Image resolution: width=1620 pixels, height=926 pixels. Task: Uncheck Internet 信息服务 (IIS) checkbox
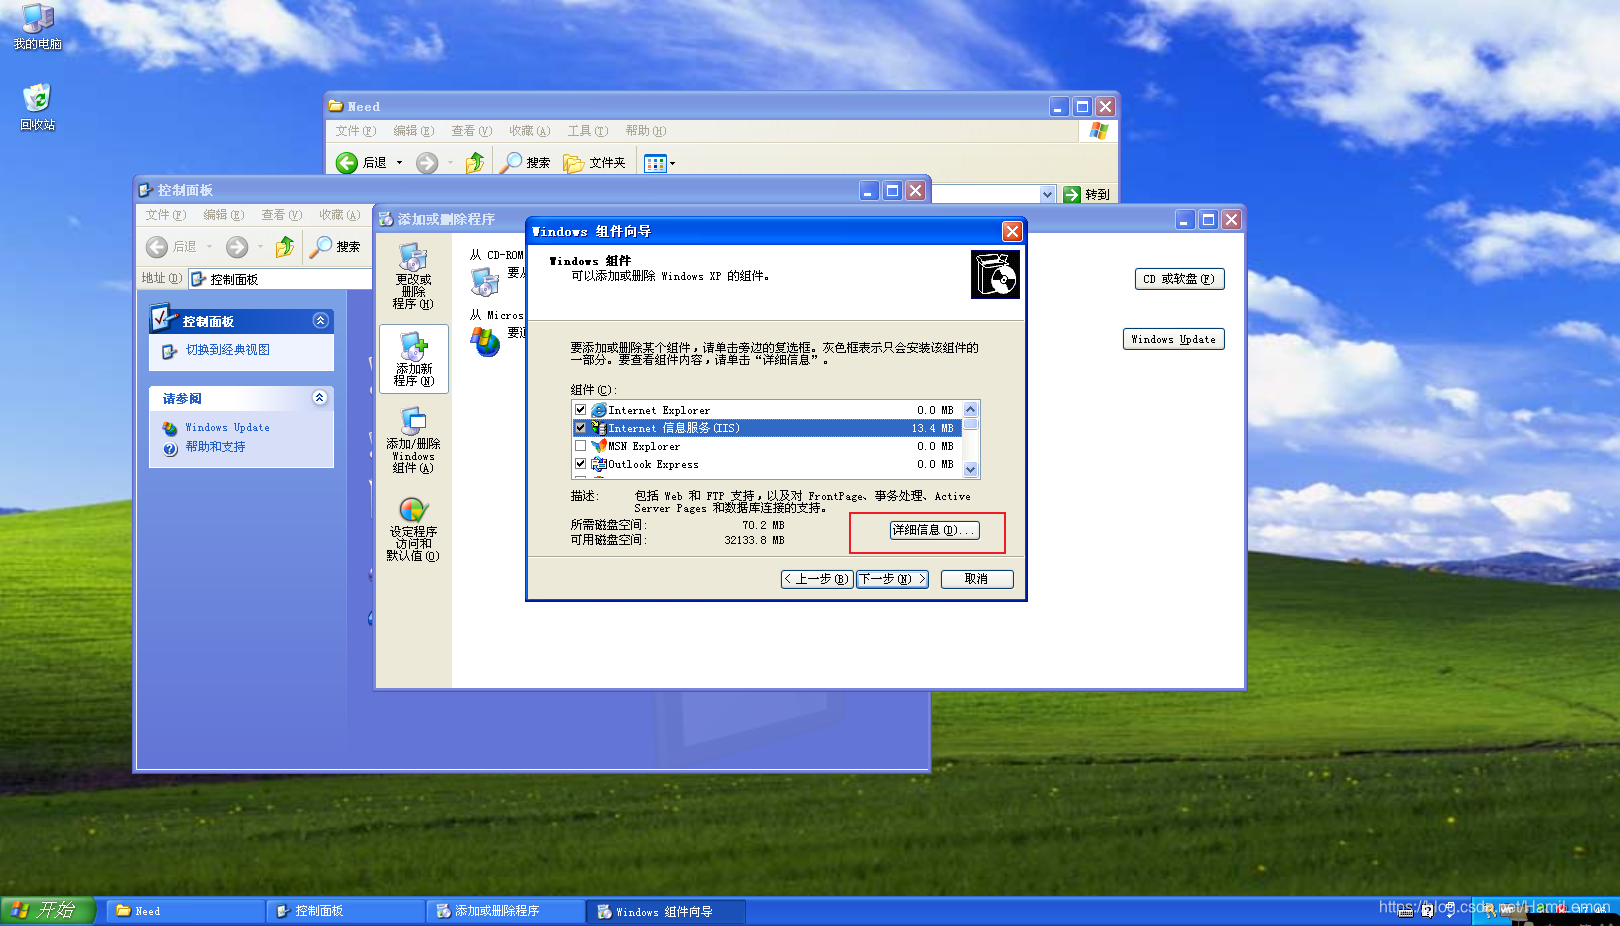(581, 428)
